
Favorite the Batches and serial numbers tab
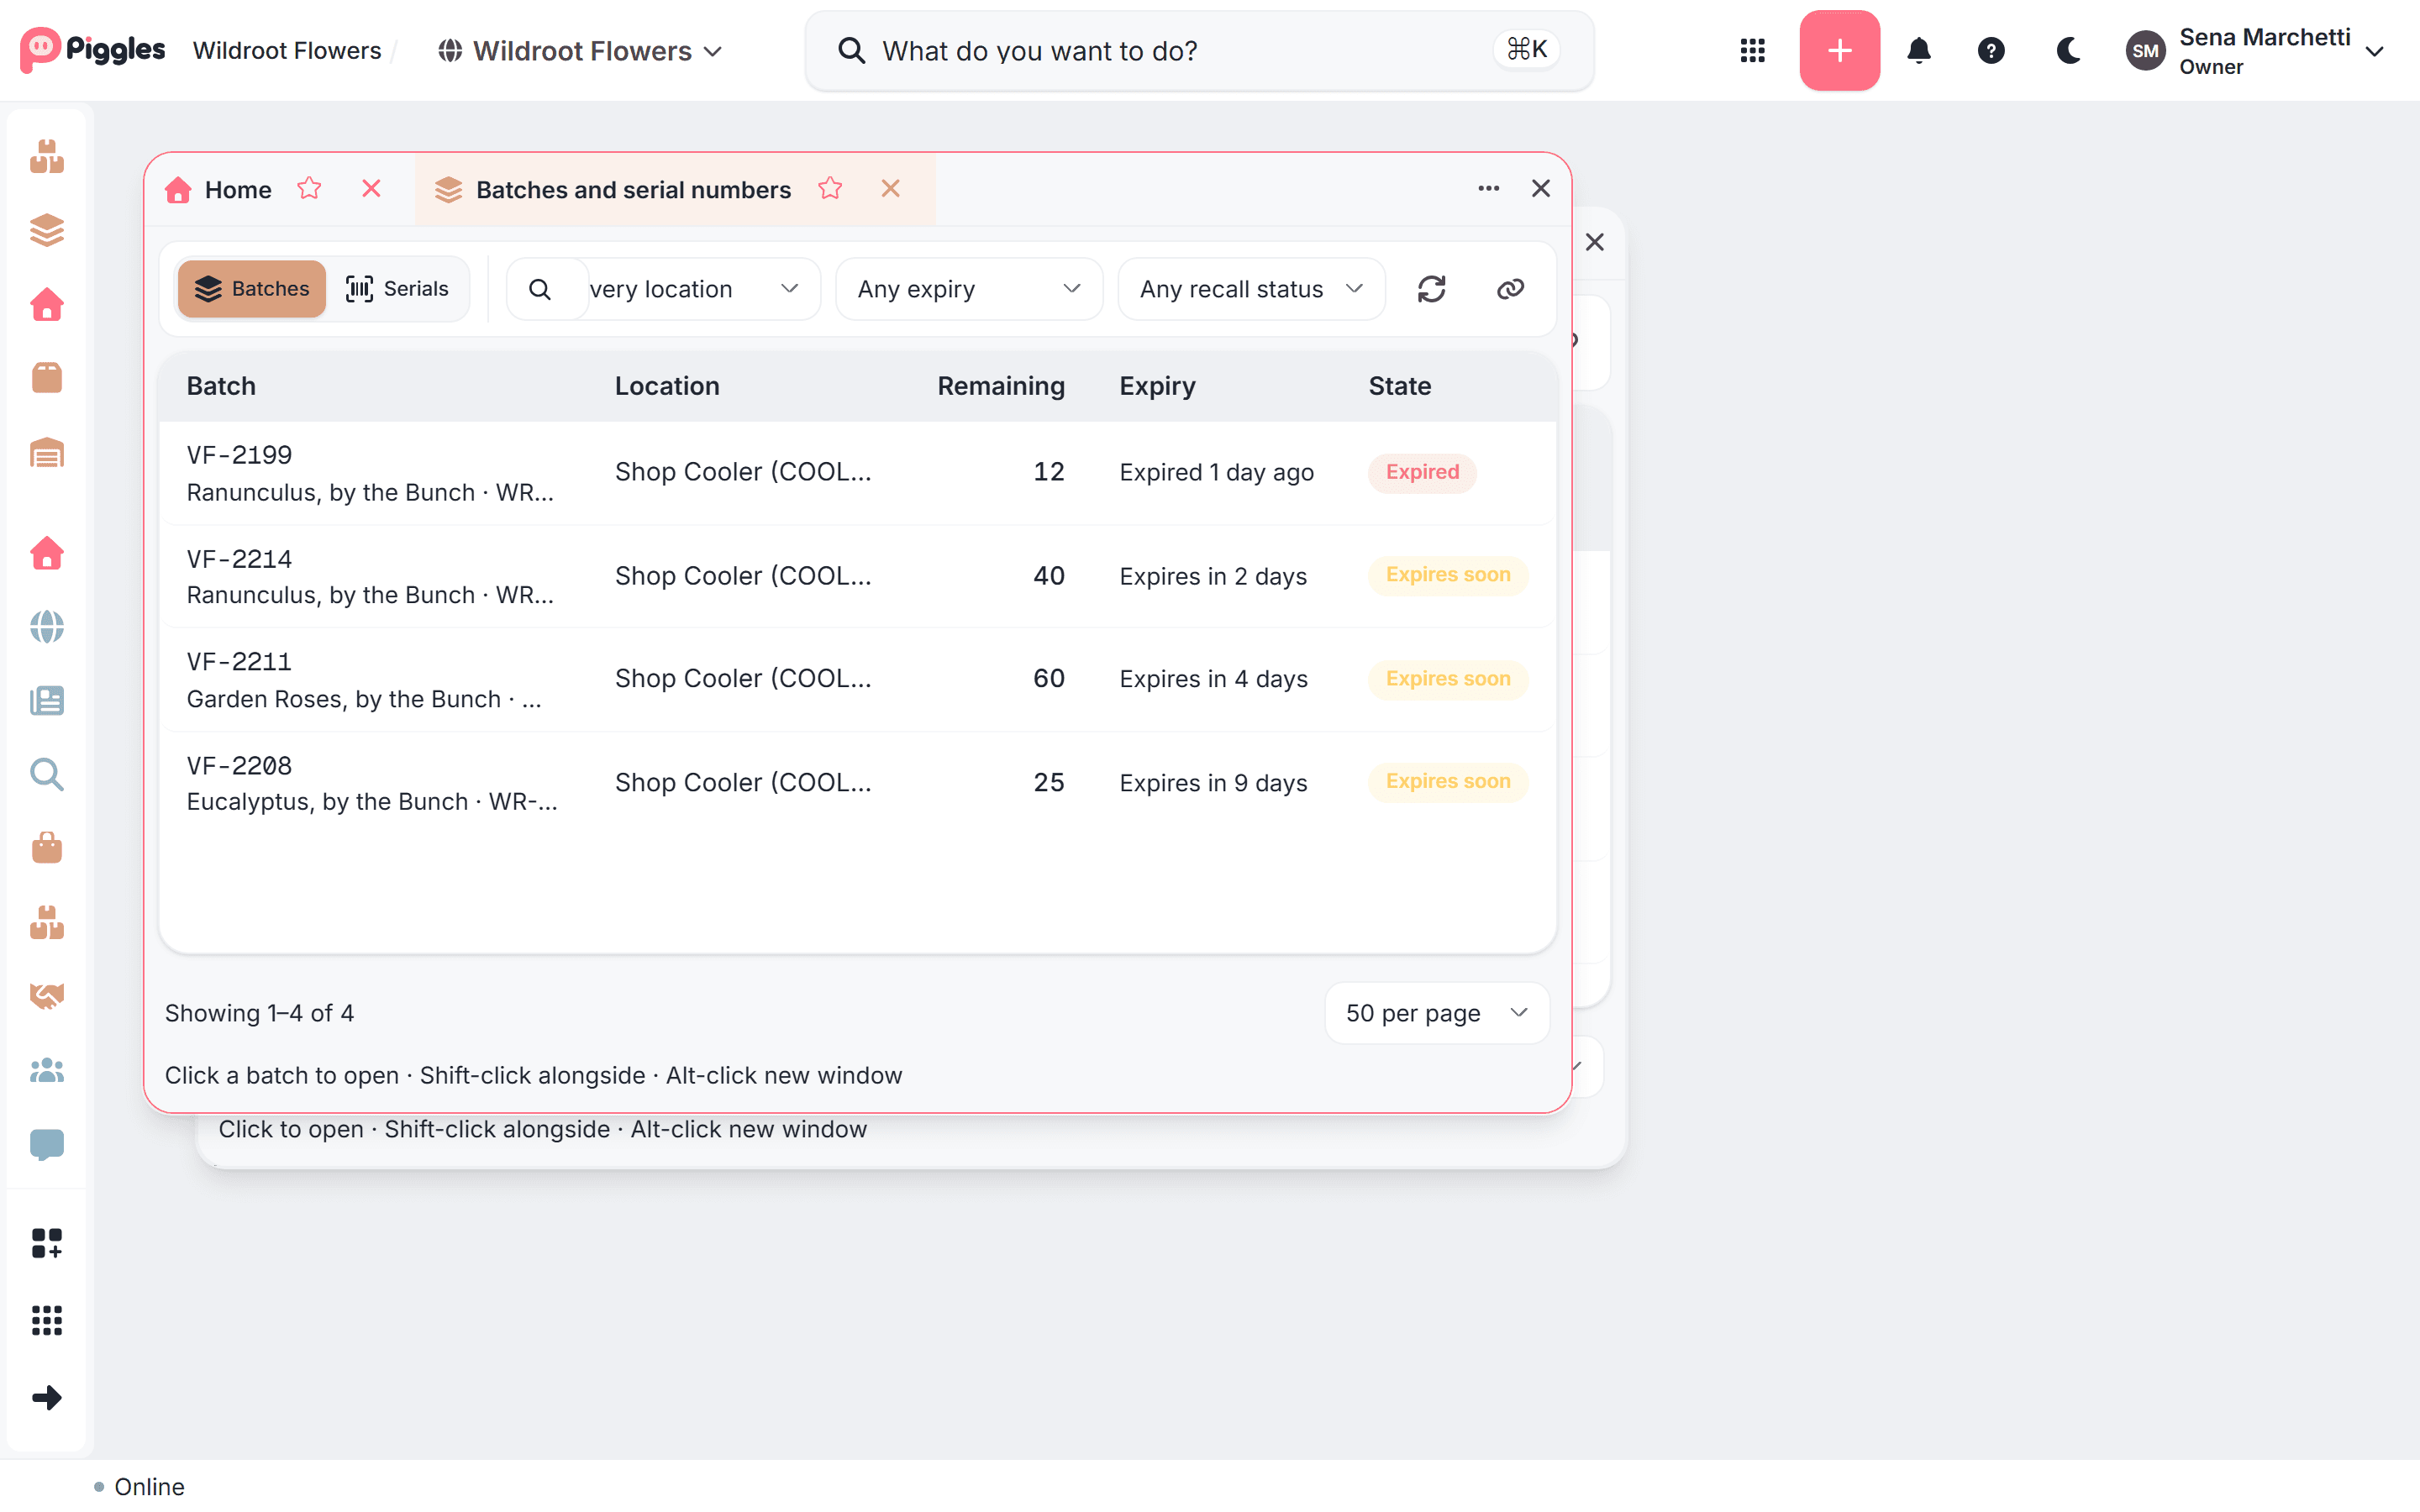coord(830,189)
